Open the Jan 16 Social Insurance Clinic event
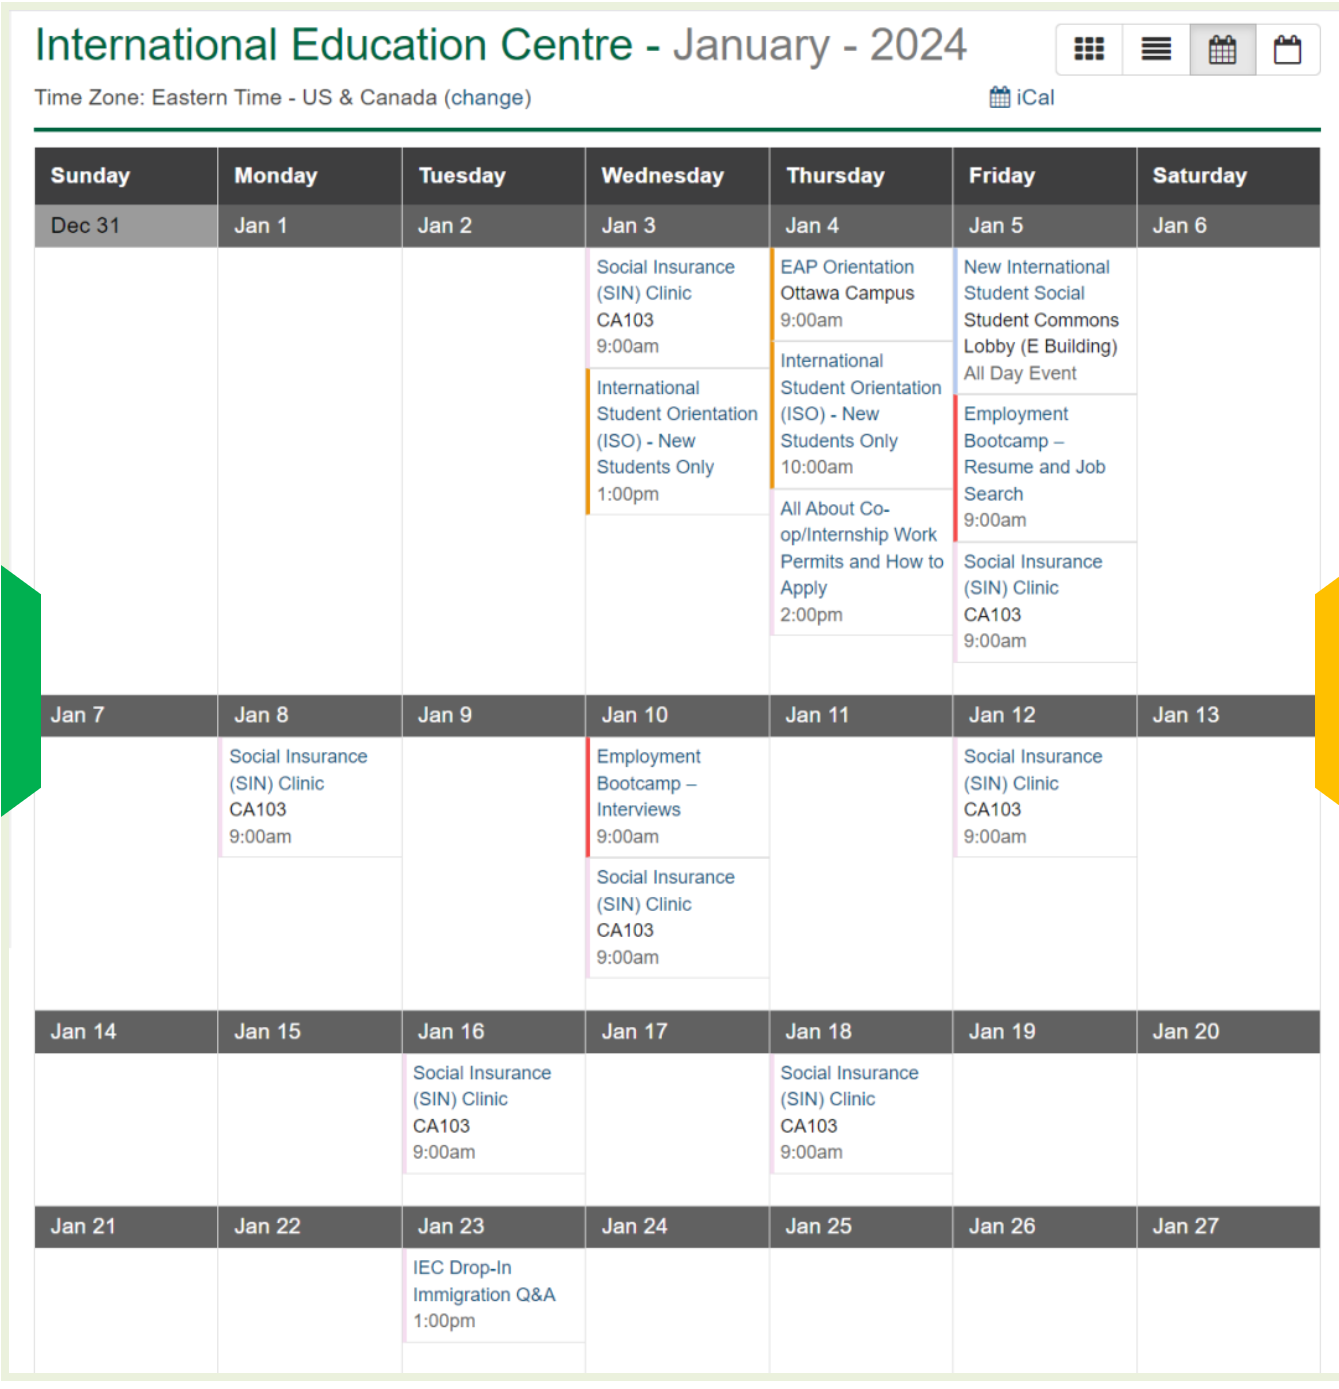The width and height of the screenshot is (1339, 1389). pyautogui.click(x=481, y=1086)
